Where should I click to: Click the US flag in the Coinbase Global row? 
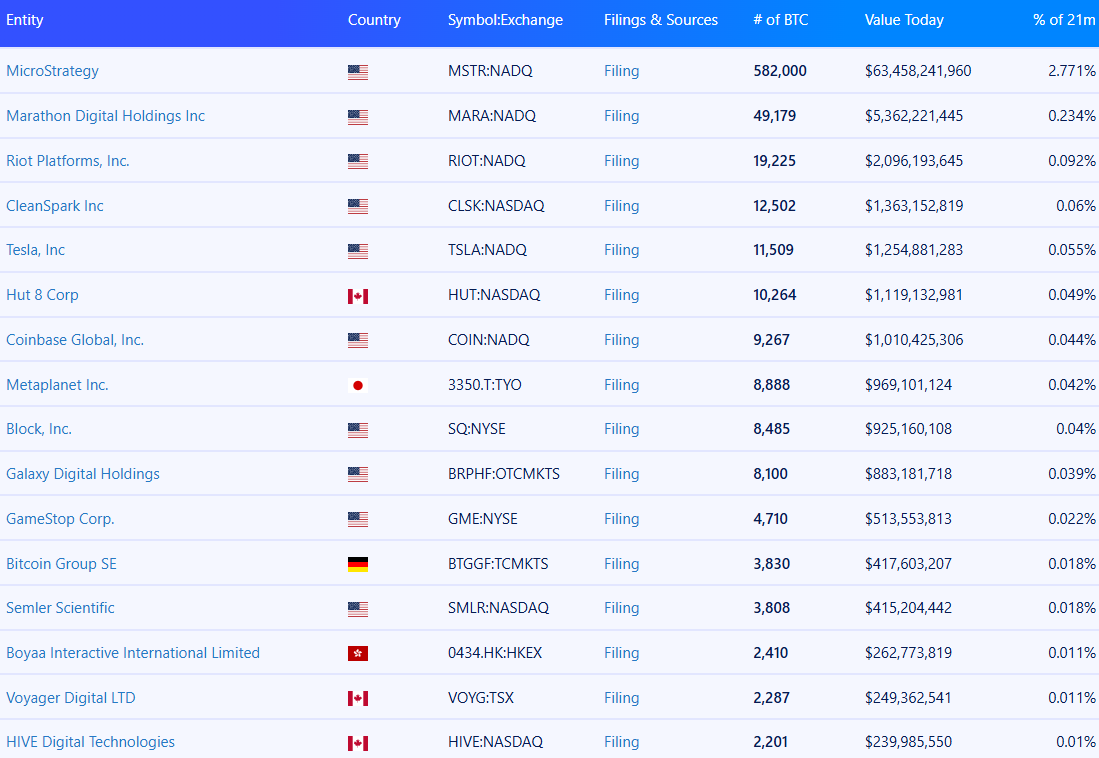coord(357,340)
